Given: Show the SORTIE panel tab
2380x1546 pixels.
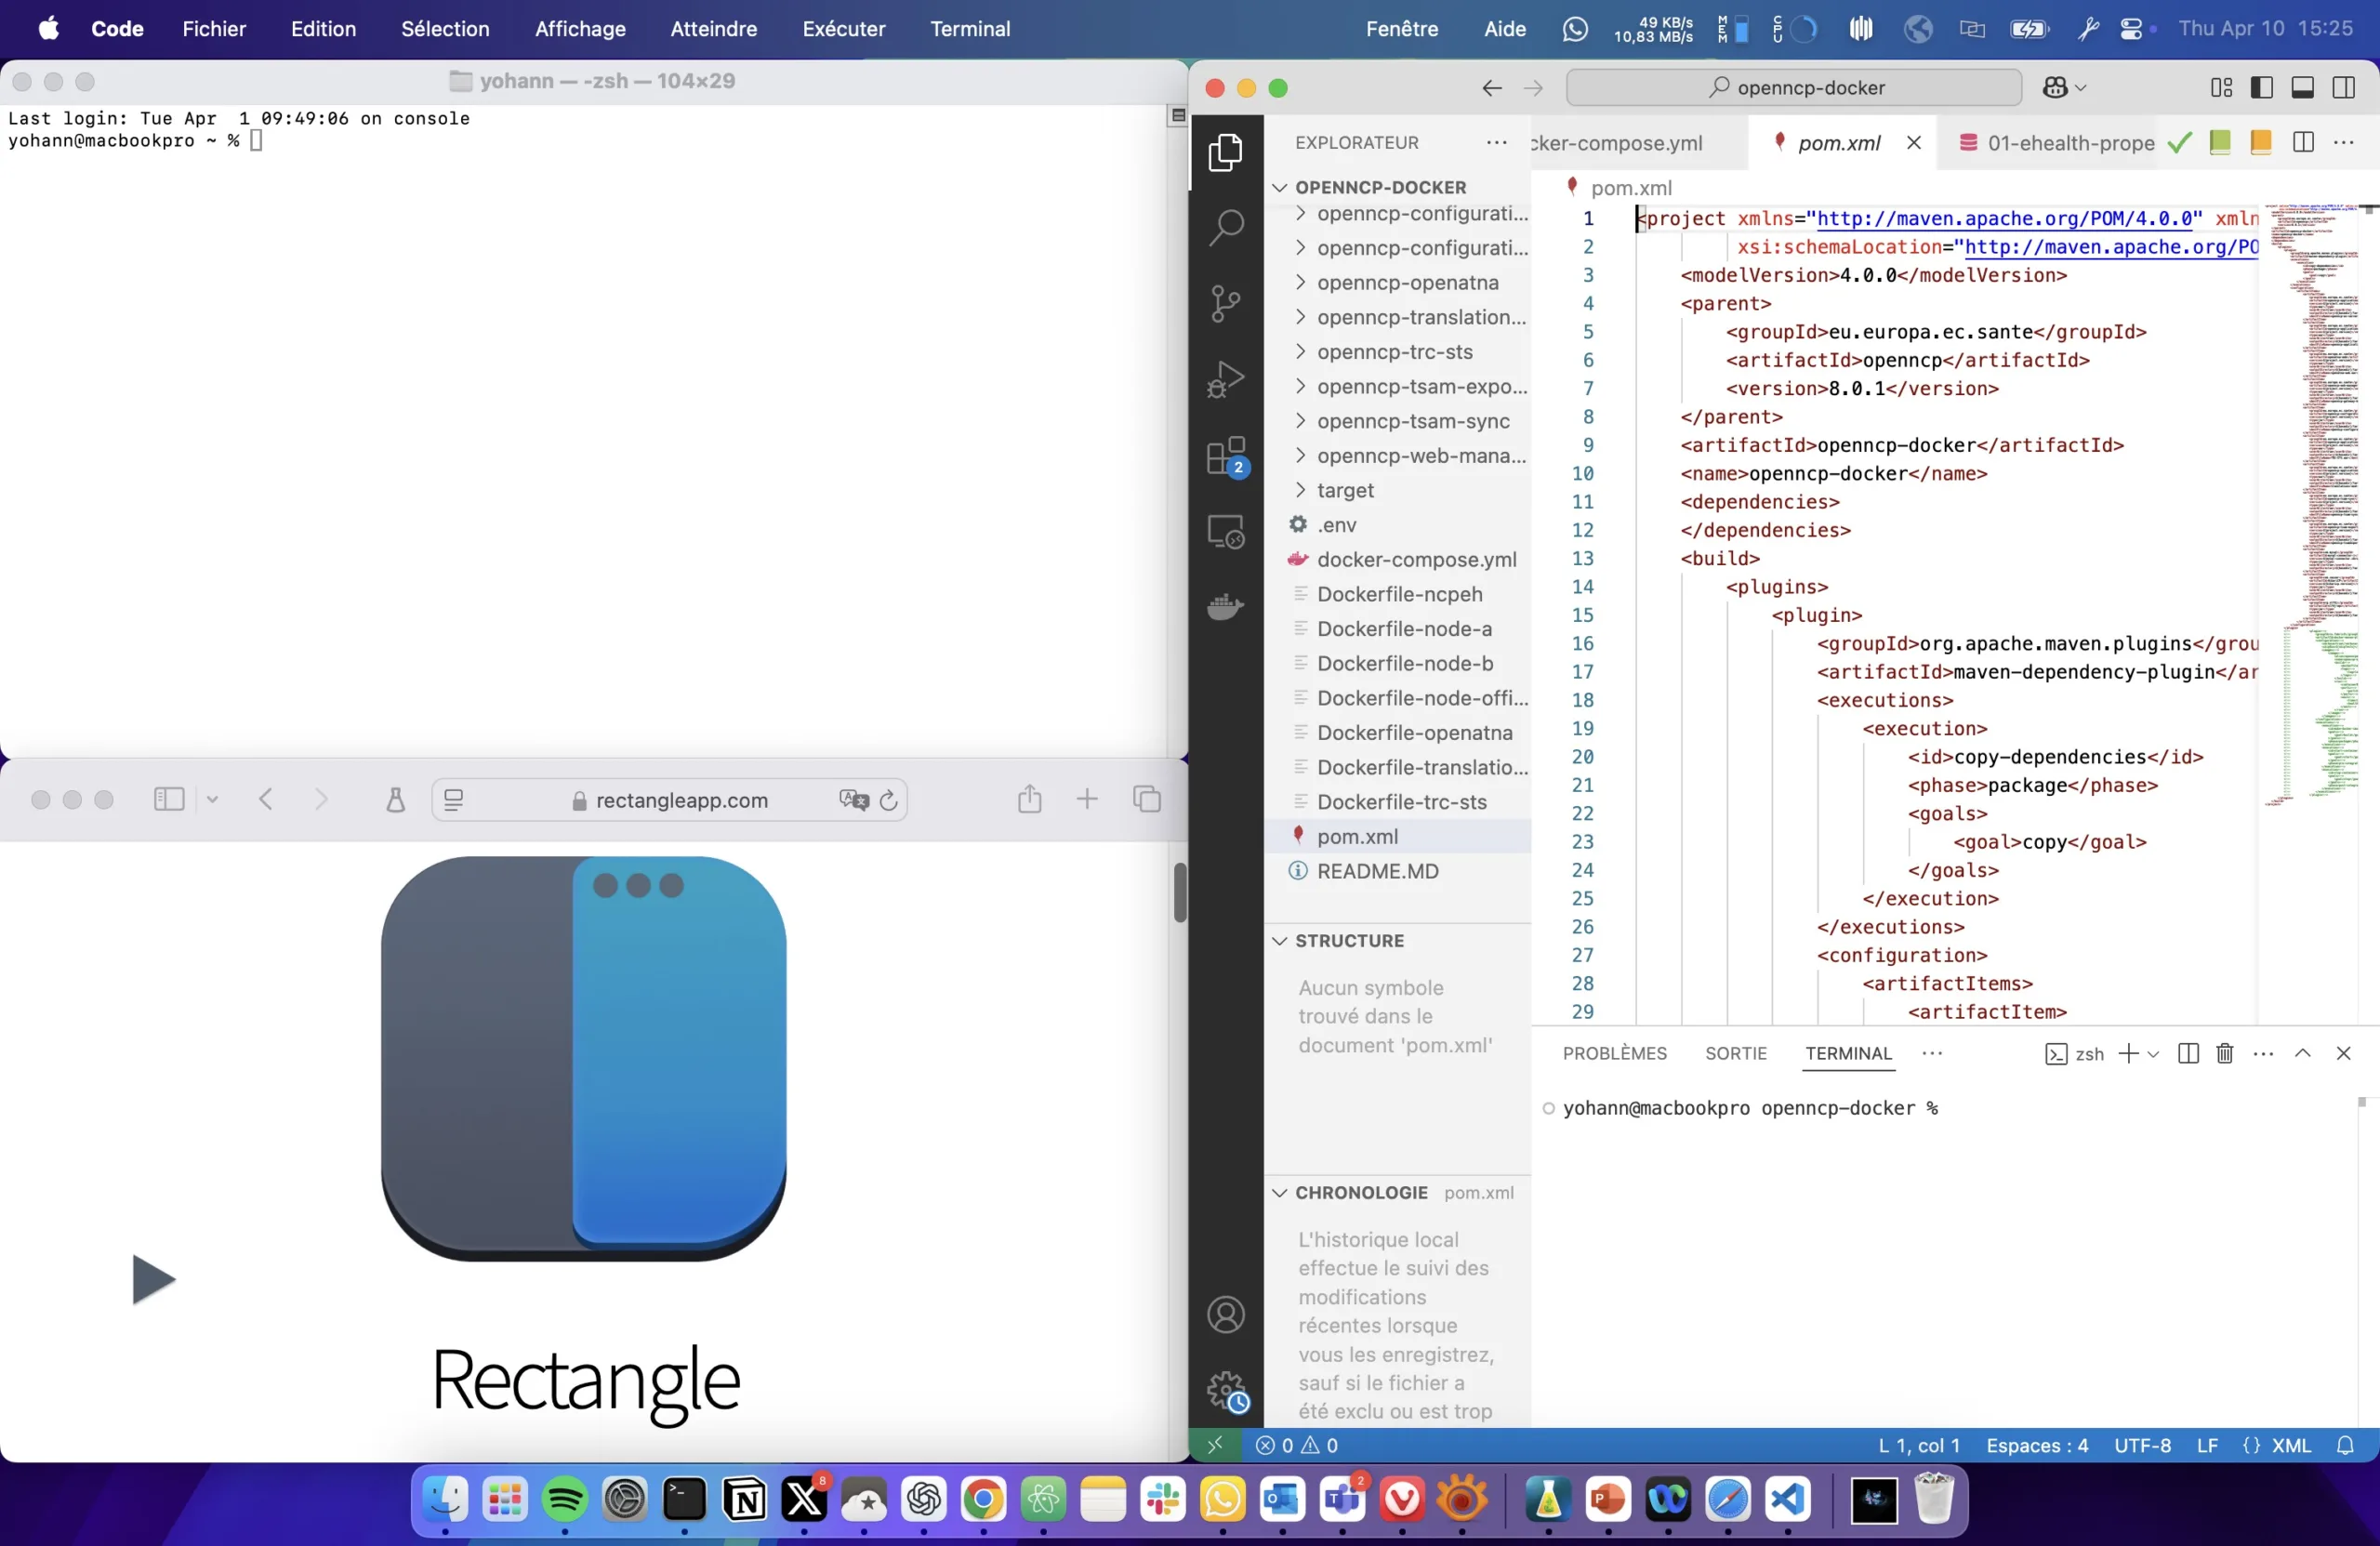Looking at the screenshot, I should point(1735,1053).
